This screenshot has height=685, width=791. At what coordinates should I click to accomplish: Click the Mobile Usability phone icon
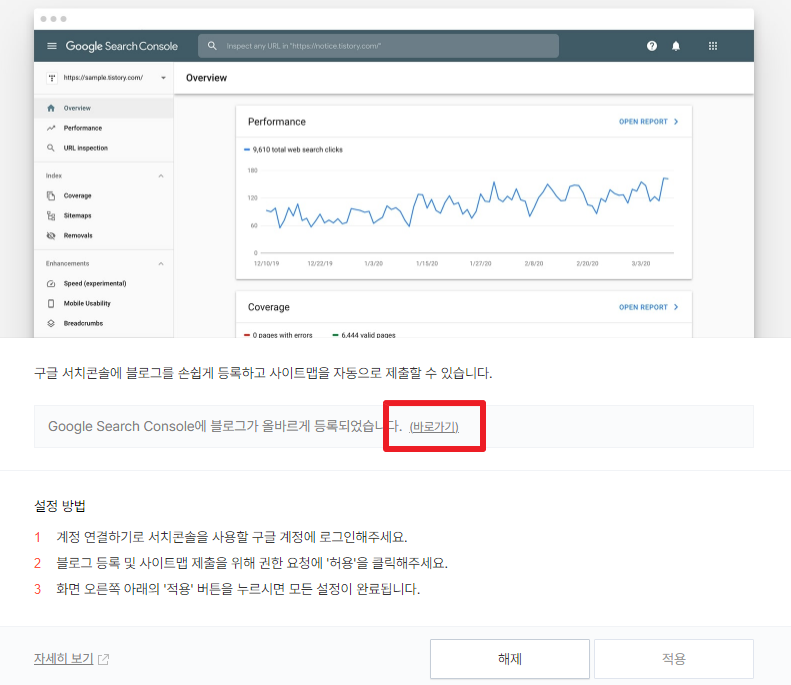(51, 303)
